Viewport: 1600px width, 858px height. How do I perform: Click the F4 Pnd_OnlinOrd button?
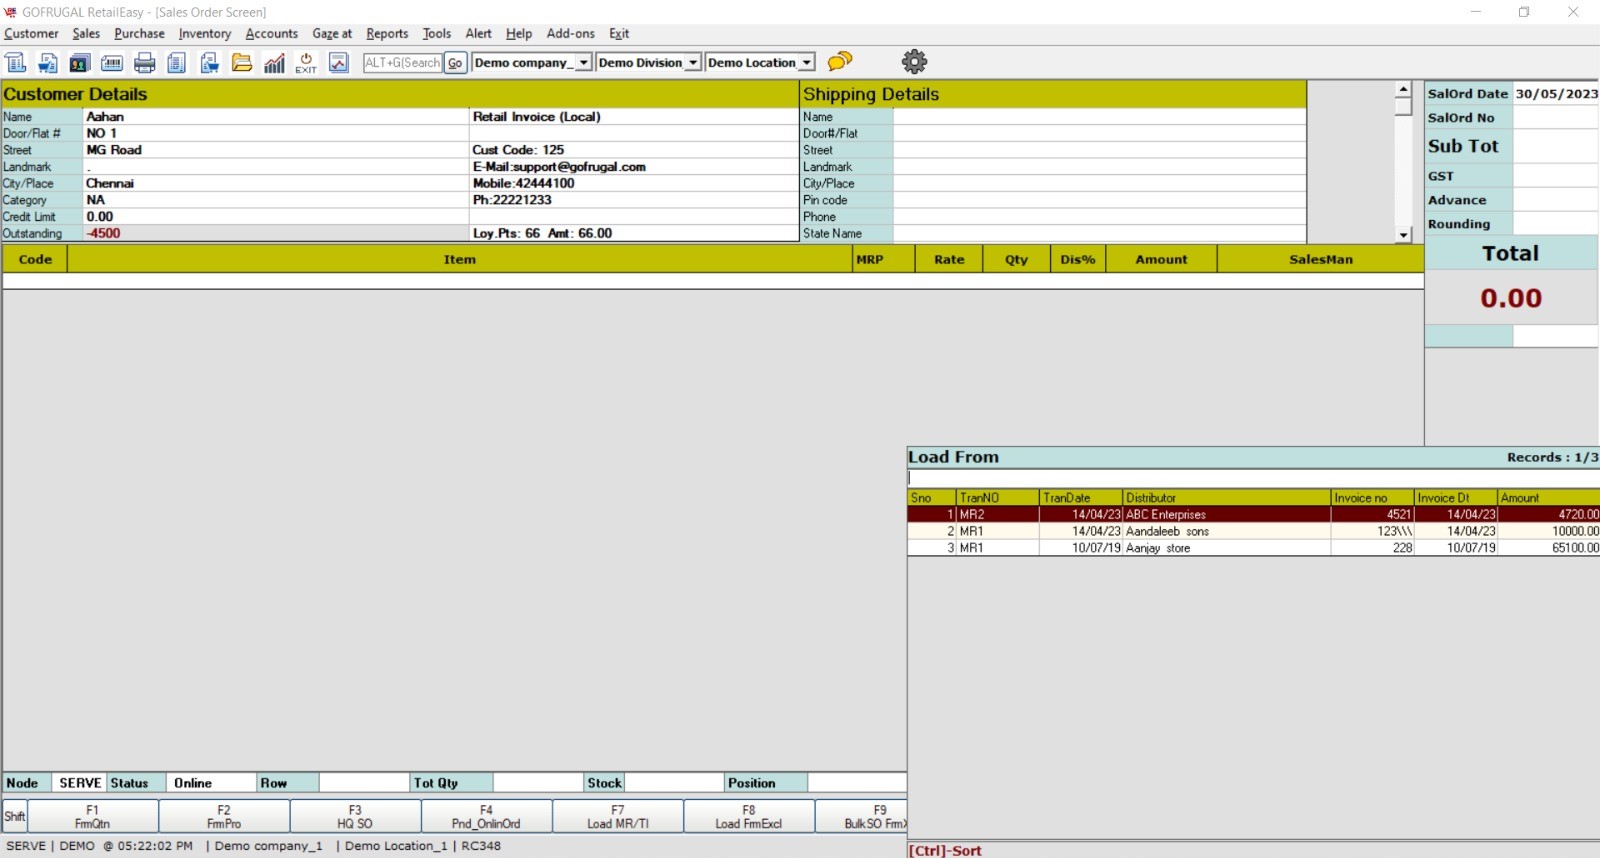coord(486,816)
